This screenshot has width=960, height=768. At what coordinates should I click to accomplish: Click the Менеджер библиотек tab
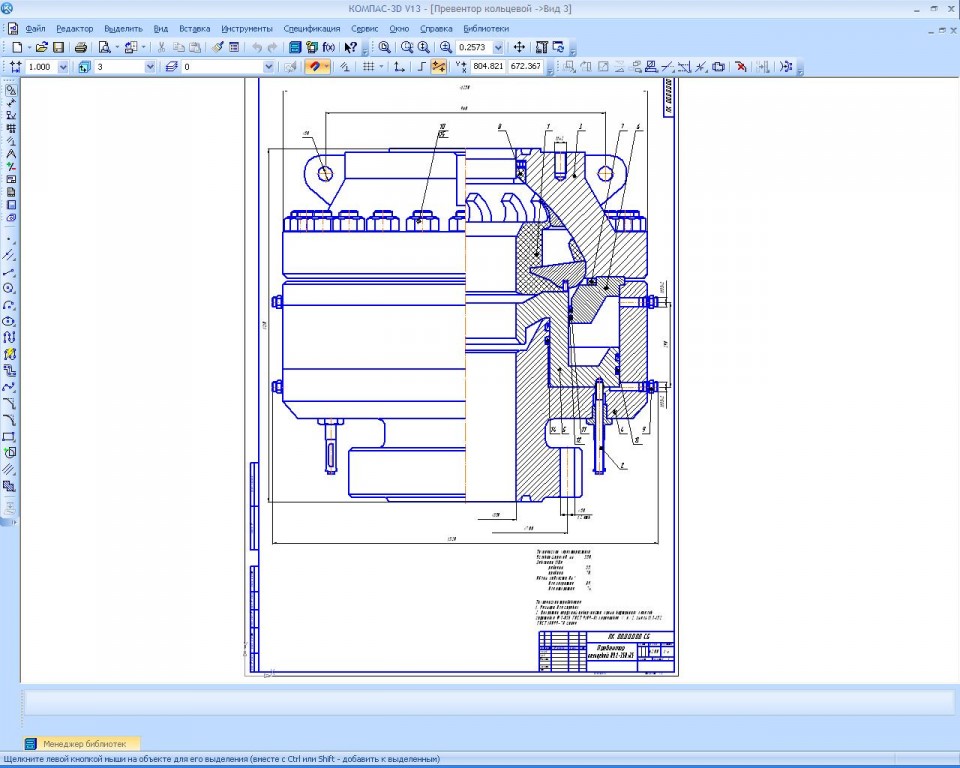[82, 744]
